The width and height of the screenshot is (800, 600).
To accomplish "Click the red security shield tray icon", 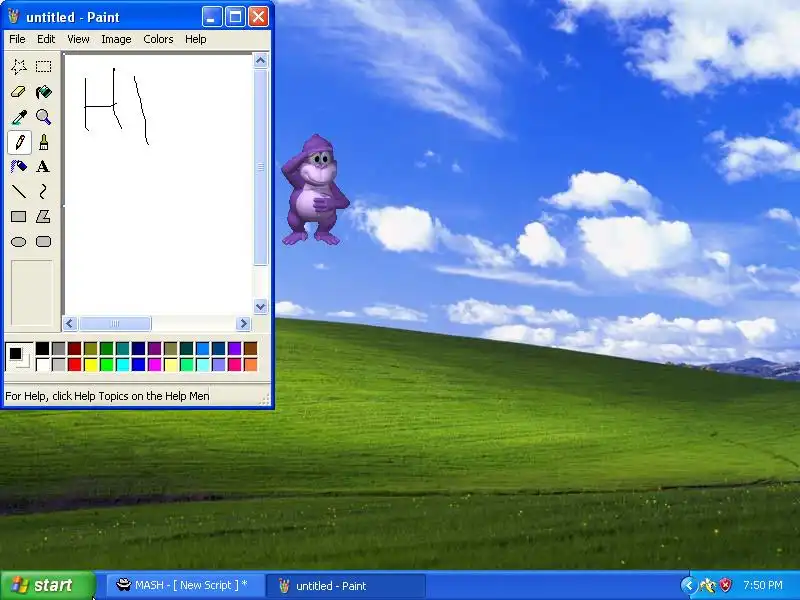I will 725,585.
